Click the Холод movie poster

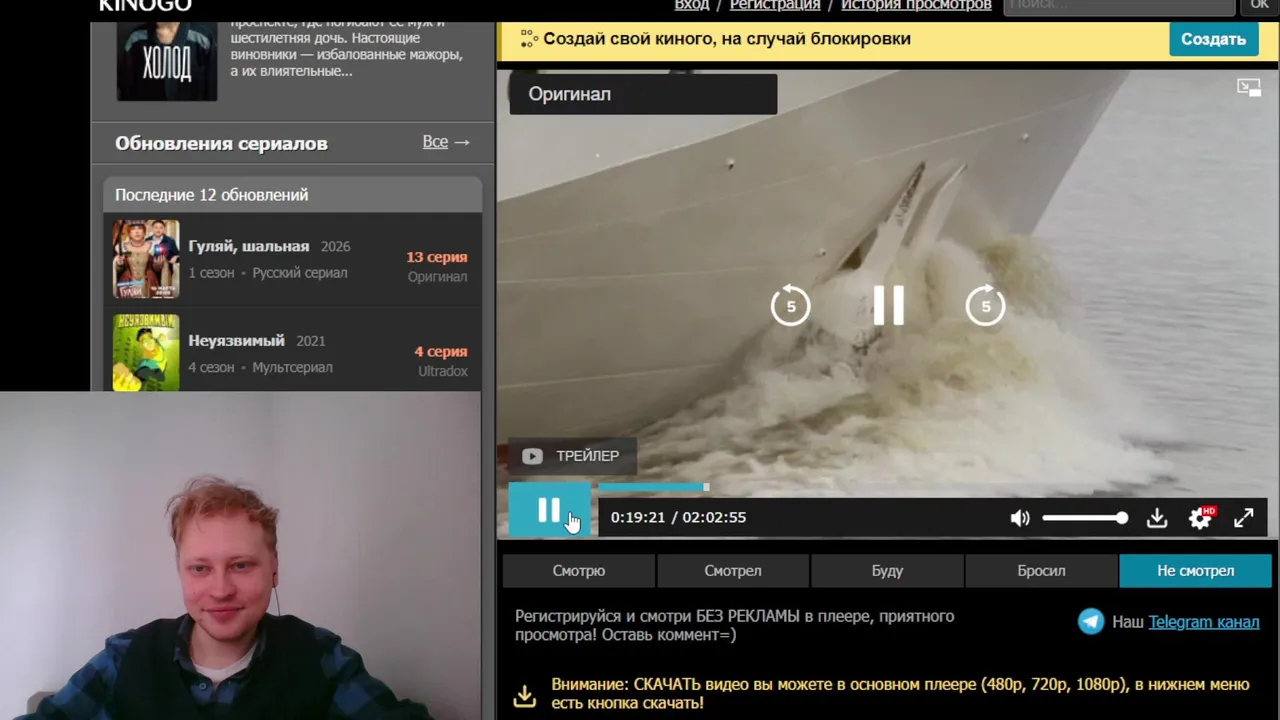point(167,61)
